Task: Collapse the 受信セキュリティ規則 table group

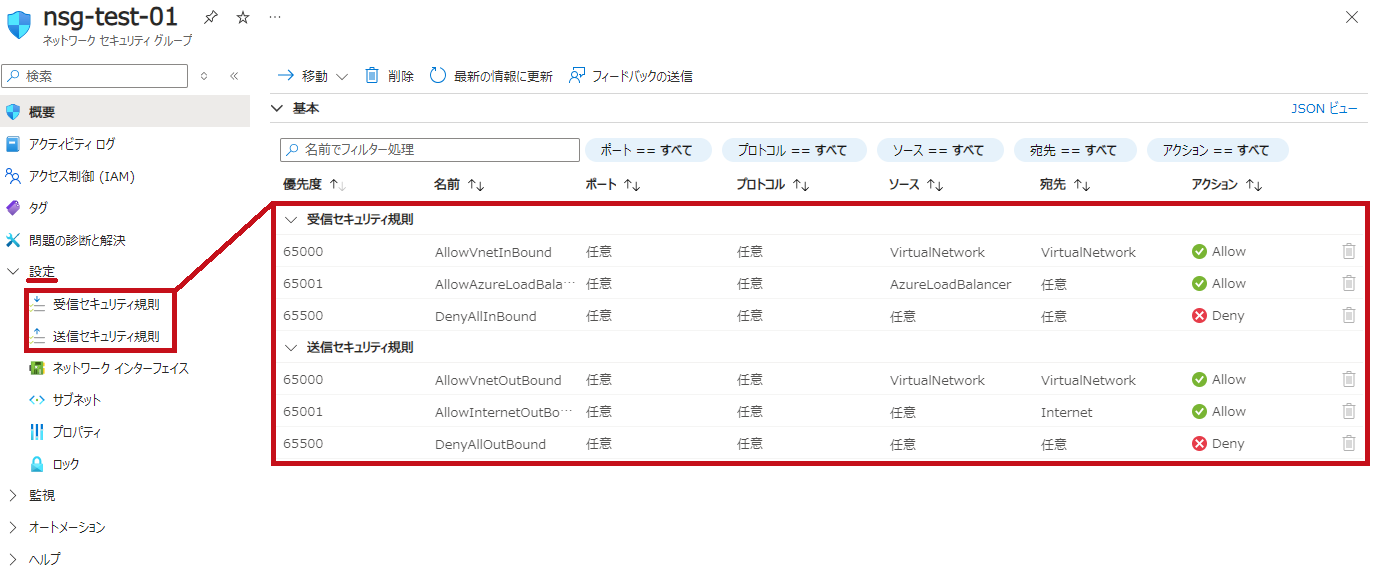Action: click(x=291, y=219)
